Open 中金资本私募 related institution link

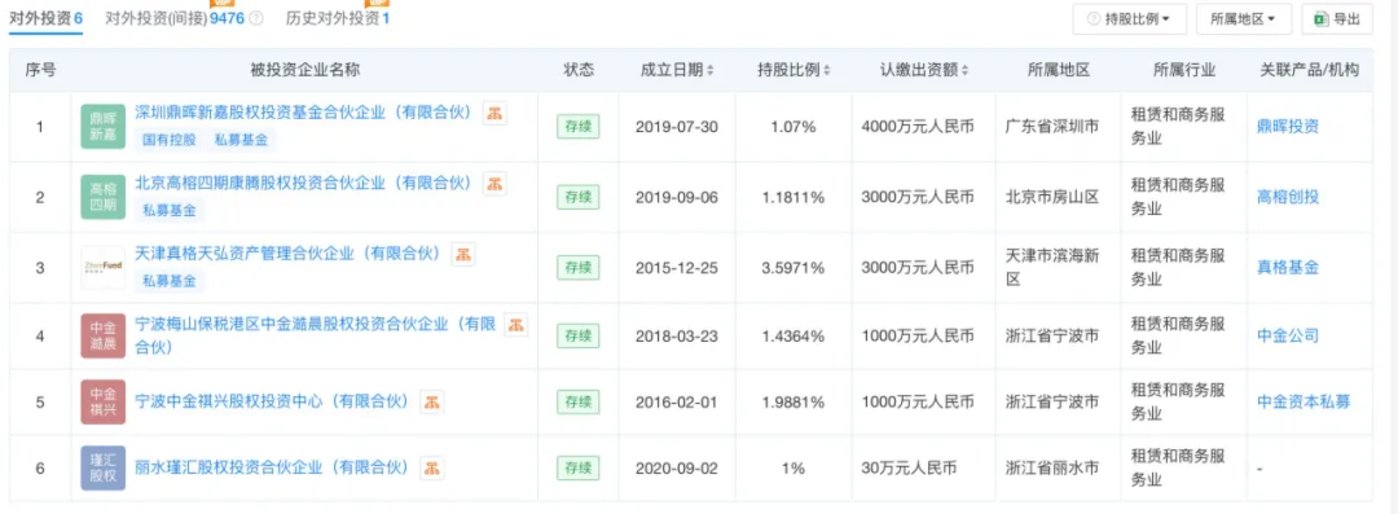[1303, 401]
